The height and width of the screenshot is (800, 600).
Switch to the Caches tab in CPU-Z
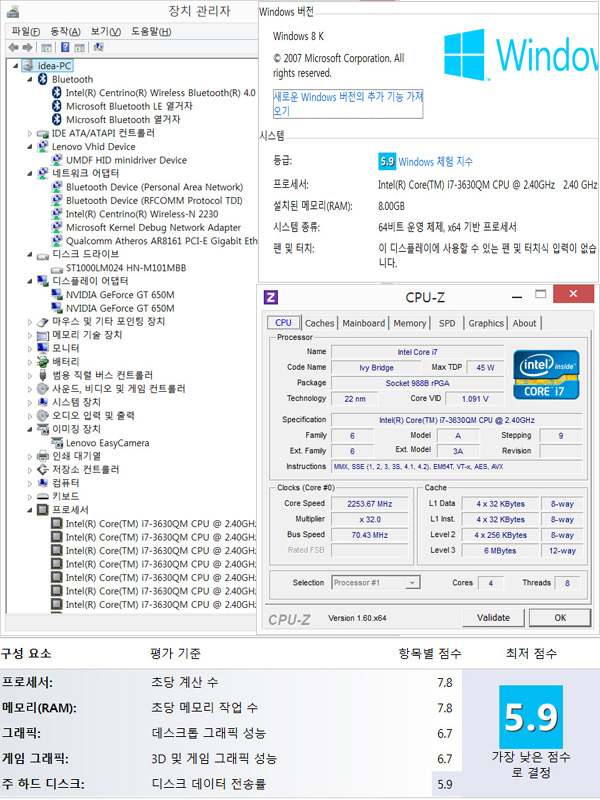coord(319,323)
